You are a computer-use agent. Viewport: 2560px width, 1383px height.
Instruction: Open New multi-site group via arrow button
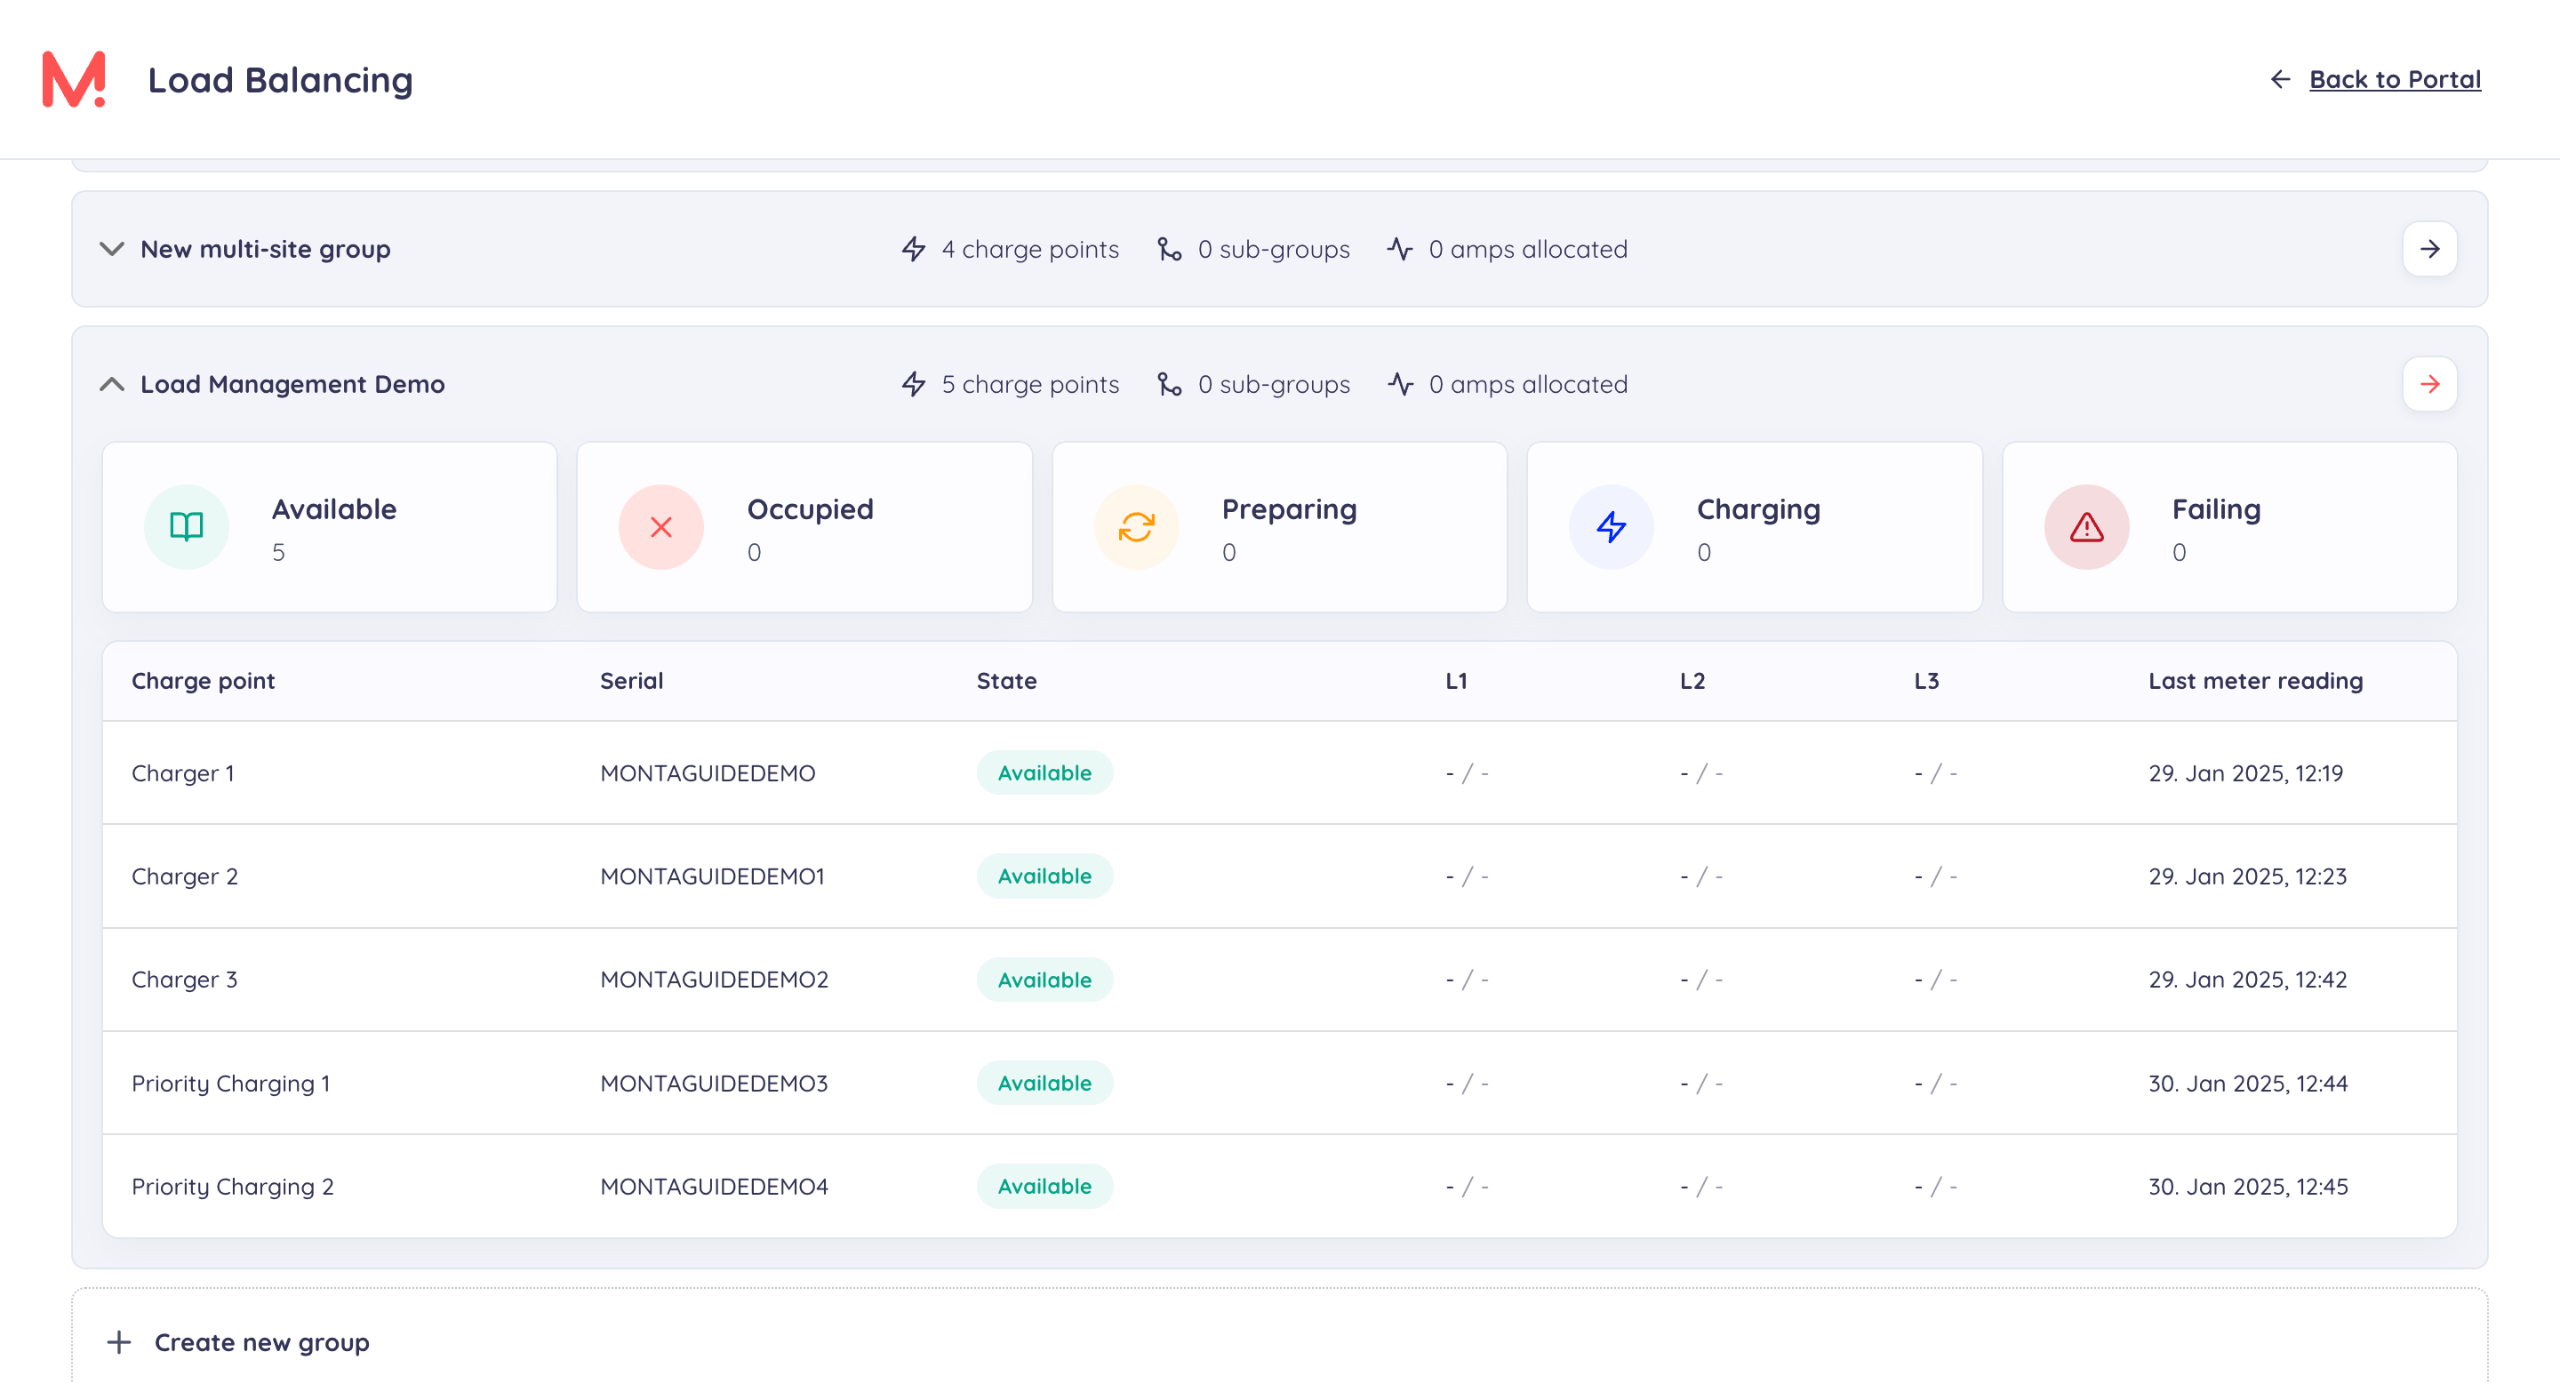coord(2429,249)
